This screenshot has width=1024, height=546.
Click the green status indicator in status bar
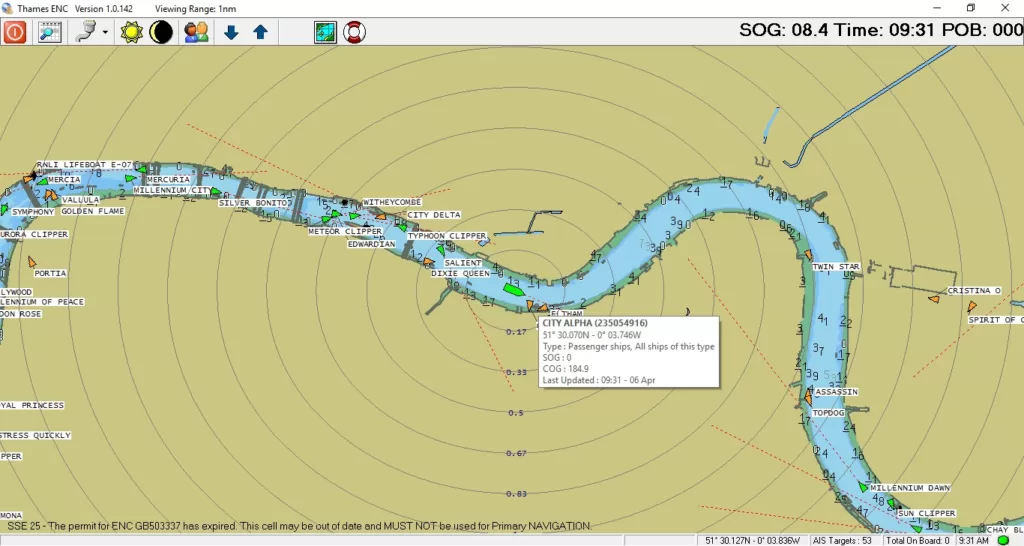(1002, 540)
